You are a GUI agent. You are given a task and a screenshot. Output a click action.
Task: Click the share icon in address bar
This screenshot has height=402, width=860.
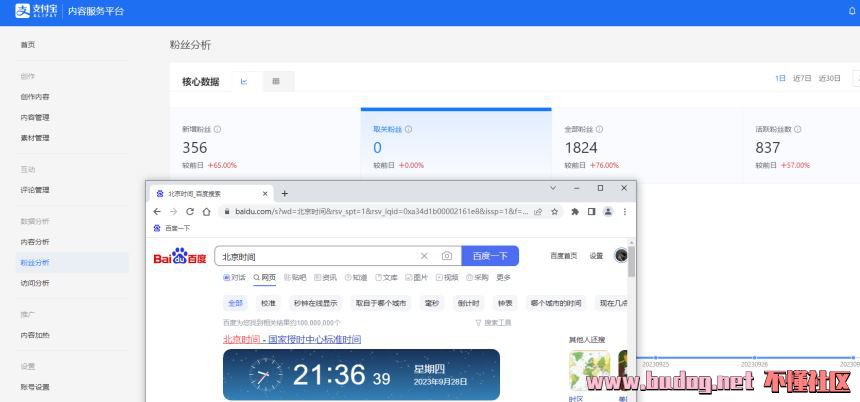pyautogui.click(x=539, y=212)
